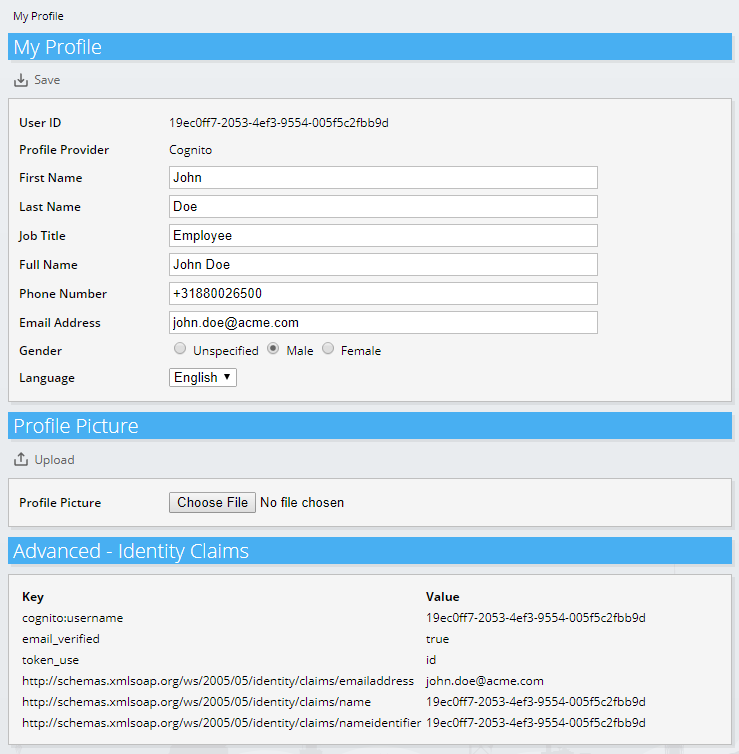Click the Profile Provider field label

pos(64,150)
